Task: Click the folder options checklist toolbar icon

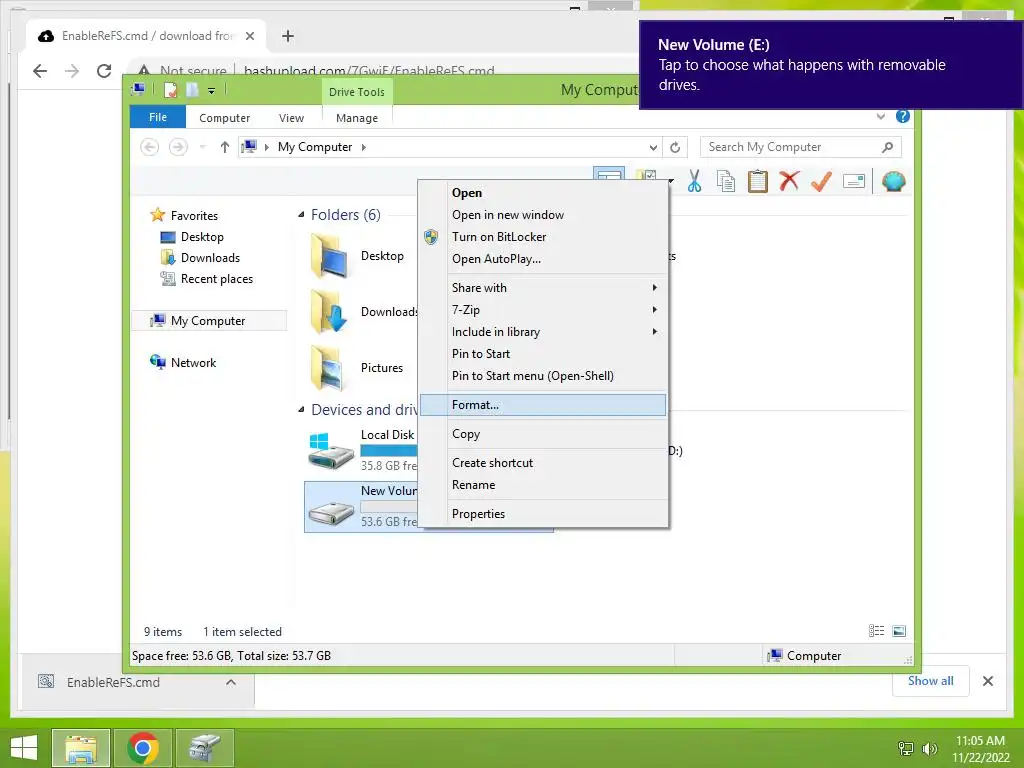Action: point(647,176)
